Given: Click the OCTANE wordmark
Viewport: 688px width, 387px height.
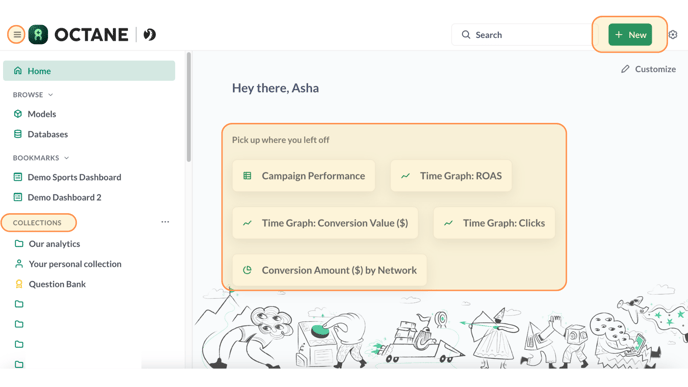Looking at the screenshot, I should click(91, 35).
